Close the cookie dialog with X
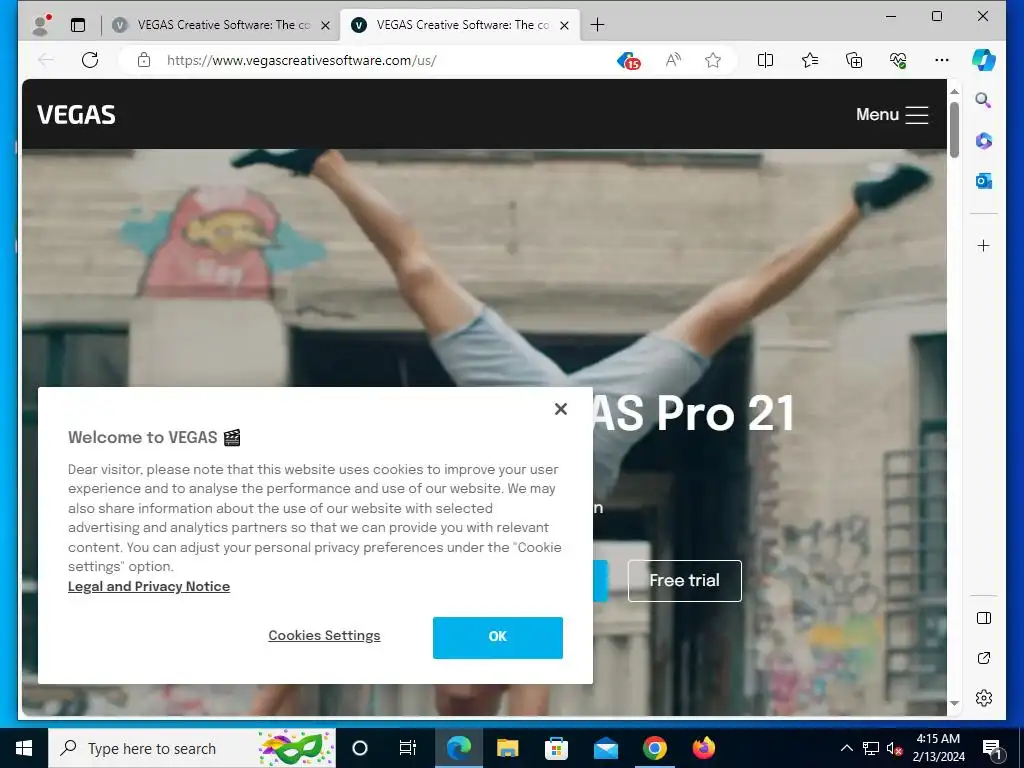The width and height of the screenshot is (1024, 768). (560, 409)
